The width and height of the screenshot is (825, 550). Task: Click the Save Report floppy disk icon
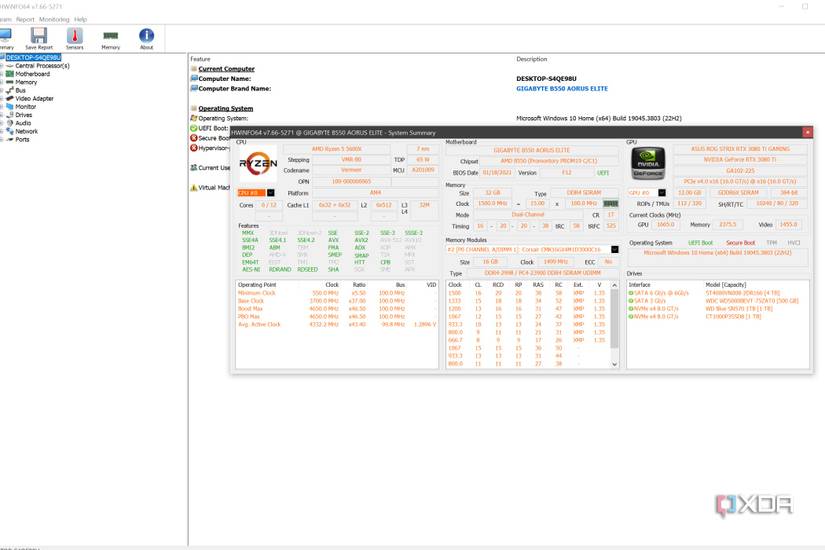pyautogui.click(x=39, y=36)
